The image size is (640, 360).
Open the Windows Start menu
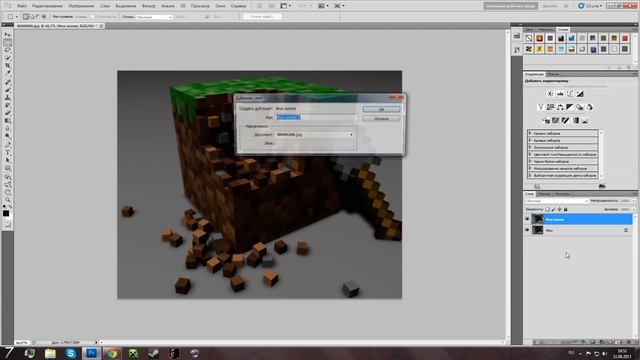pyautogui.click(x=9, y=353)
